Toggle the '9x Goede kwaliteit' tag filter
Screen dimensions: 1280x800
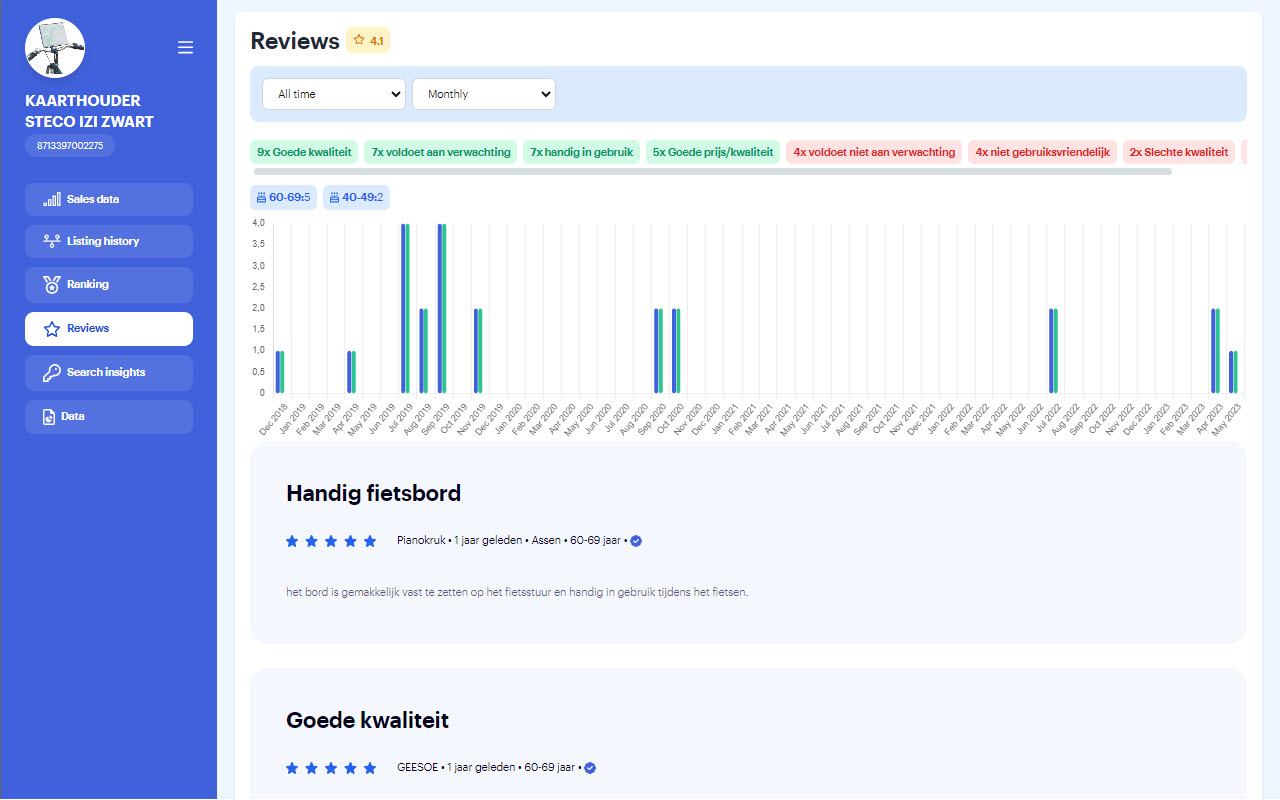[304, 152]
